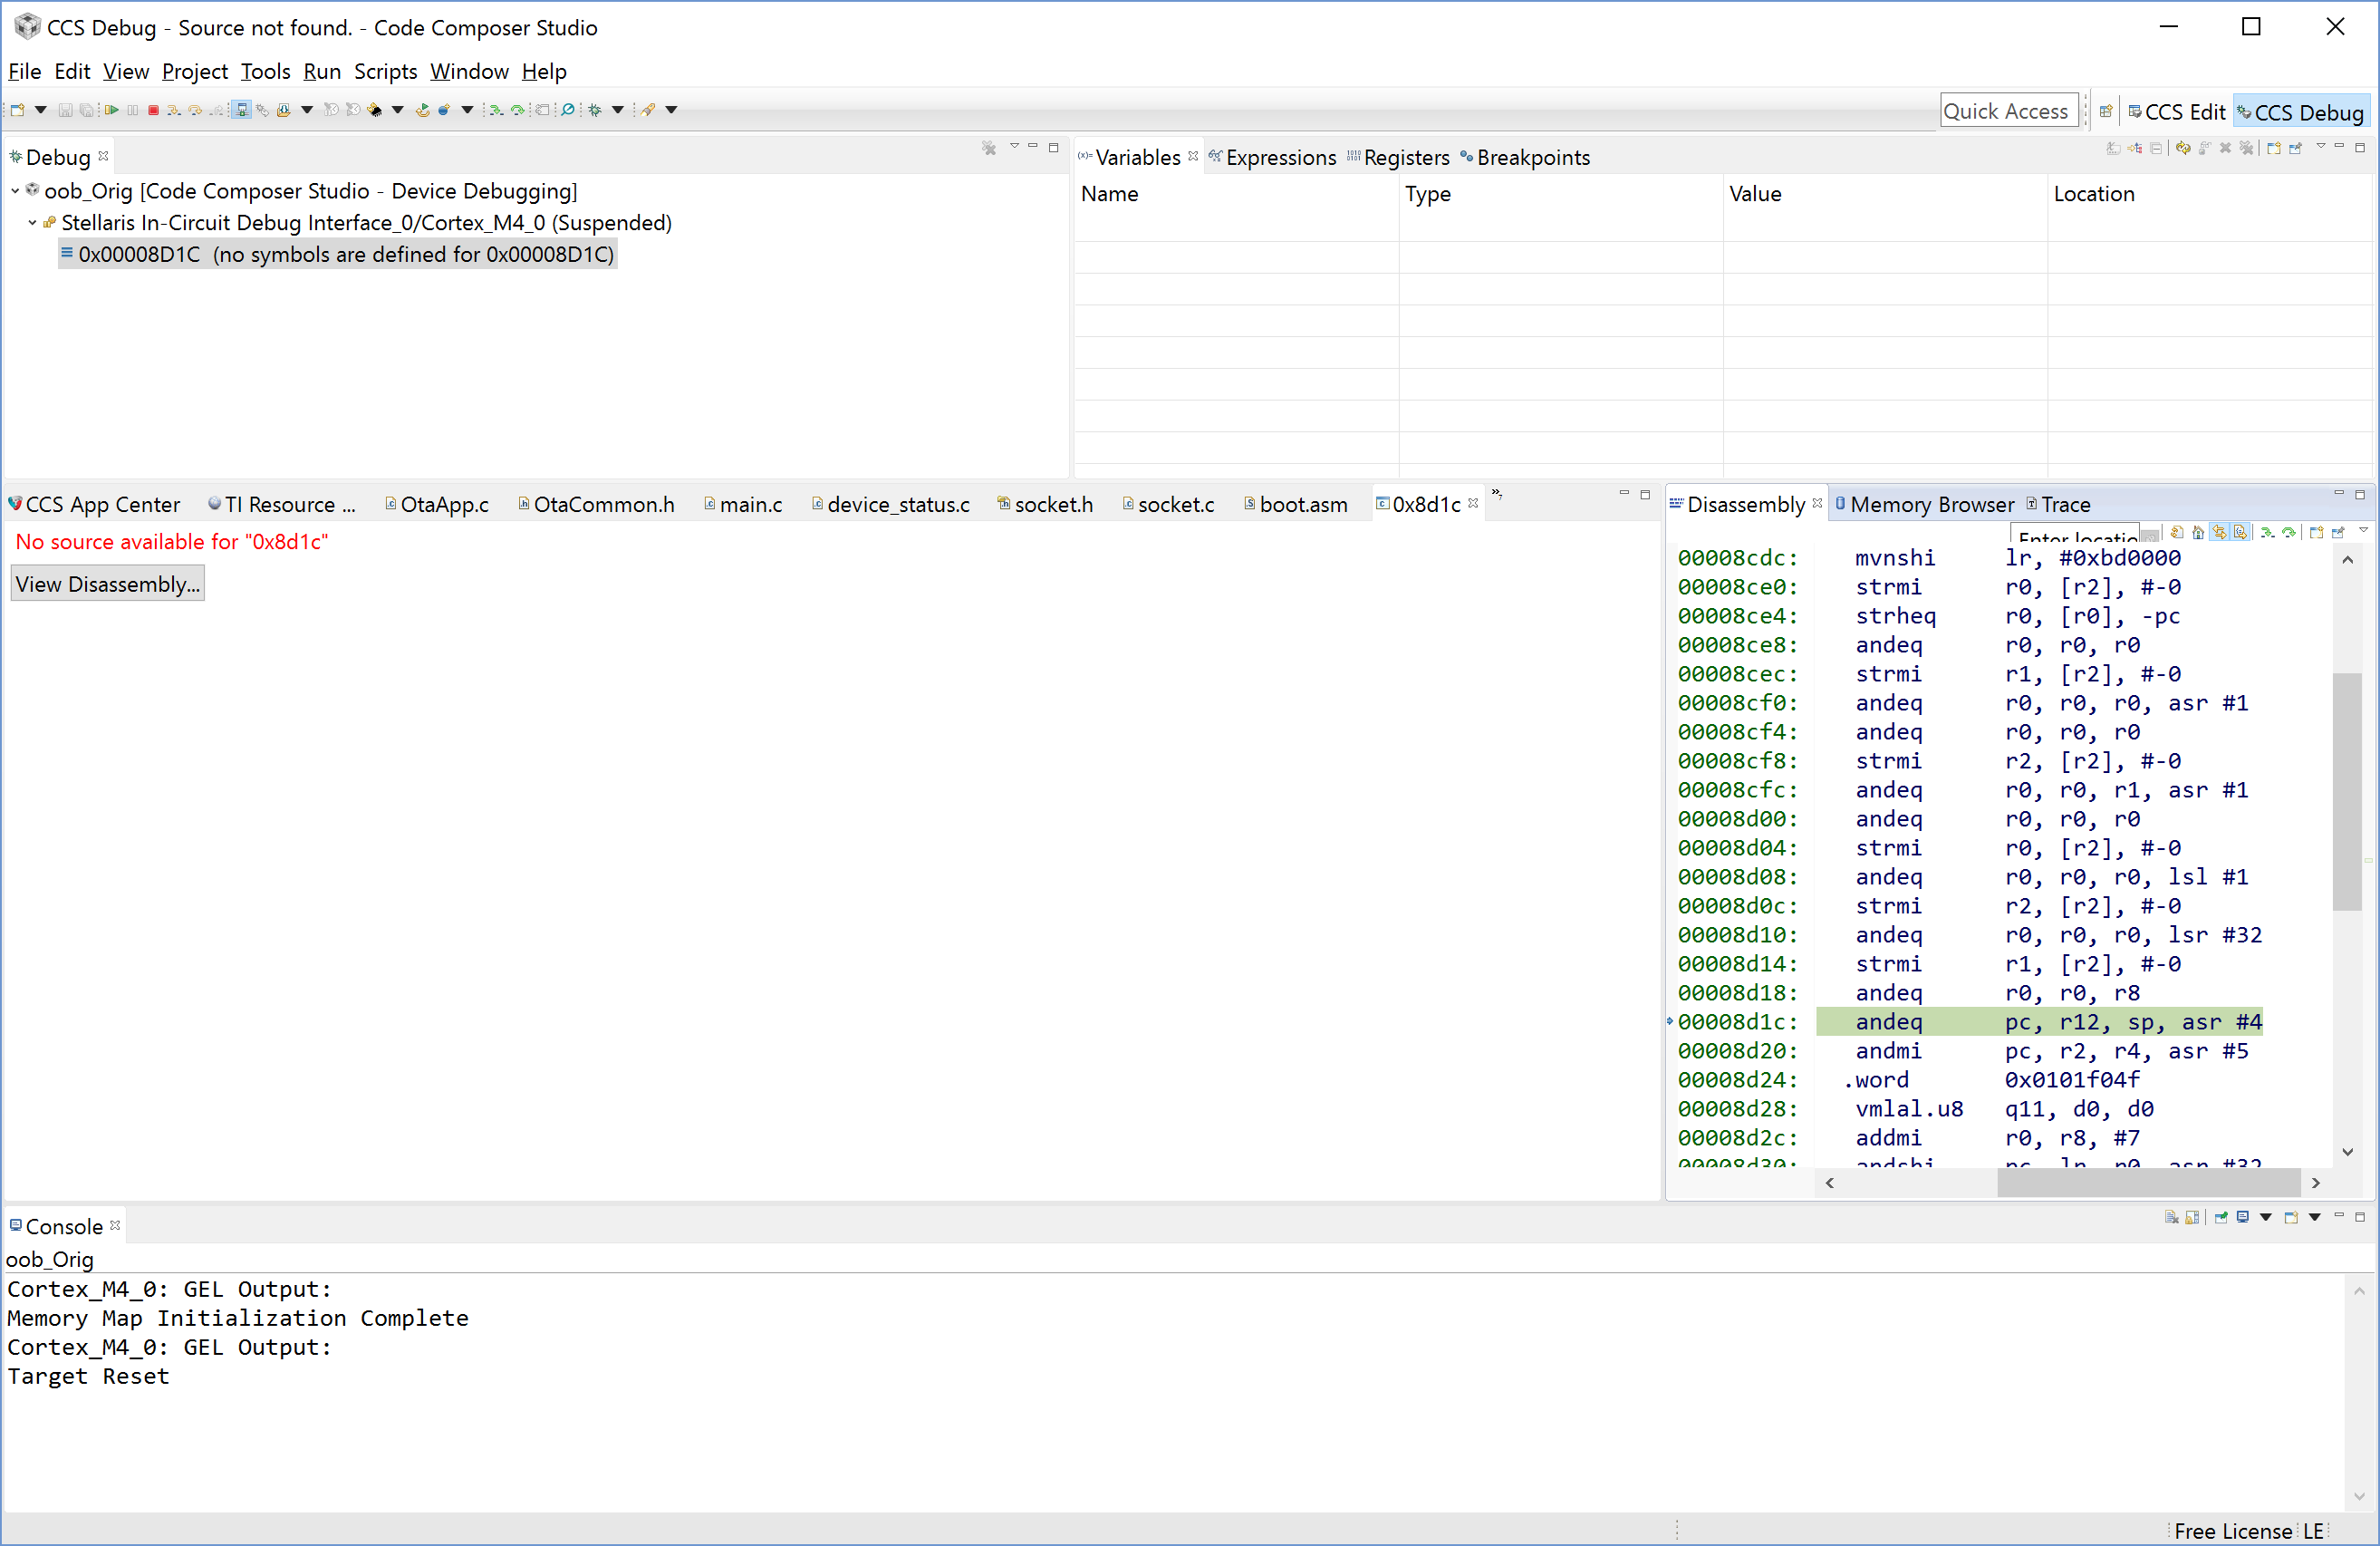This screenshot has height=1546, width=2380.
Task: Refresh the Disassembly view
Action: [x=2177, y=532]
